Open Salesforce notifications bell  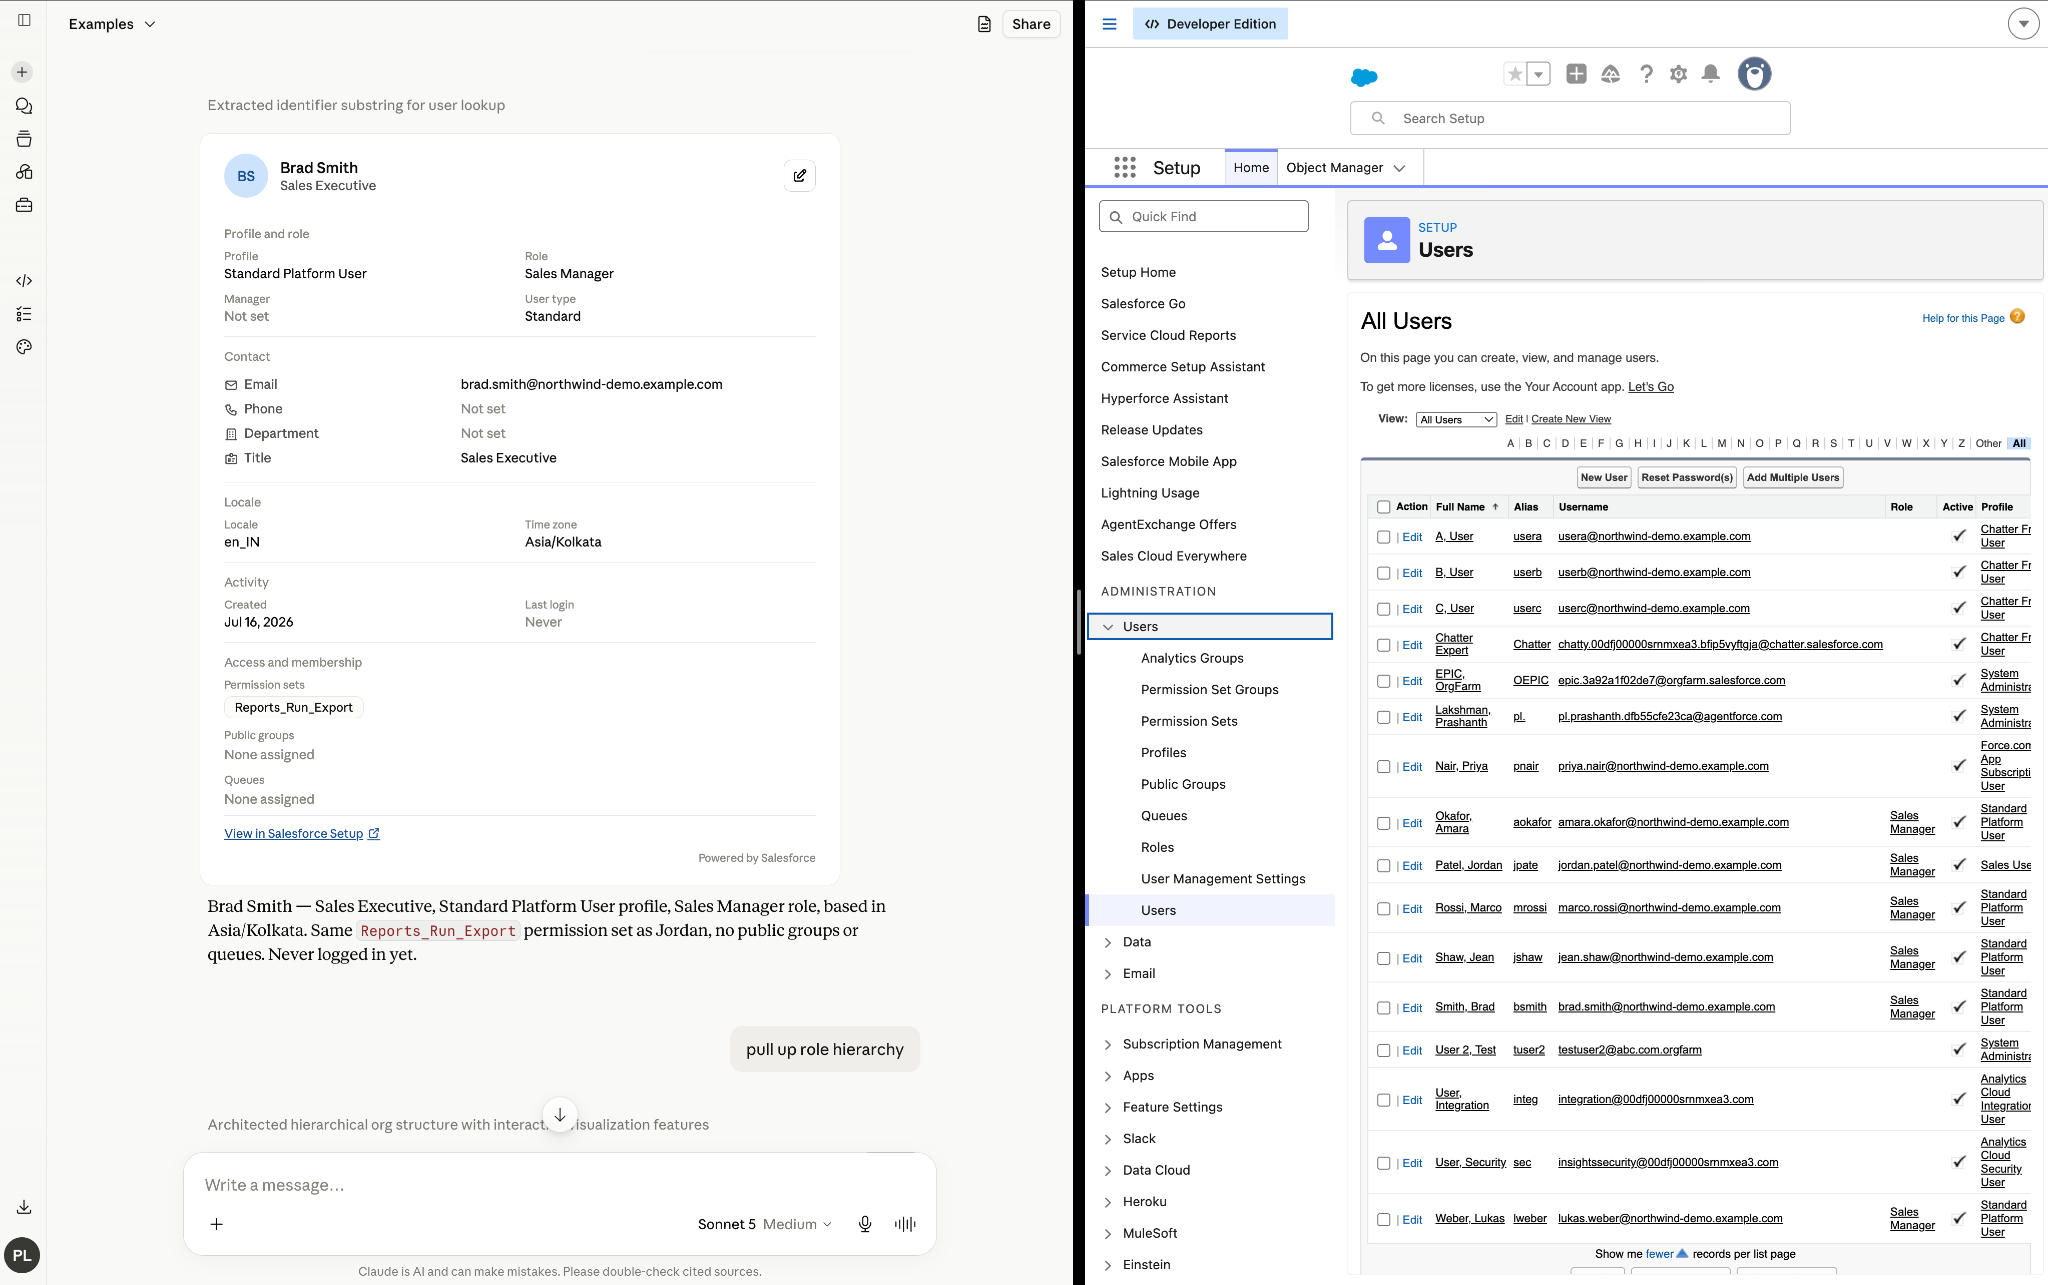[1711, 73]
